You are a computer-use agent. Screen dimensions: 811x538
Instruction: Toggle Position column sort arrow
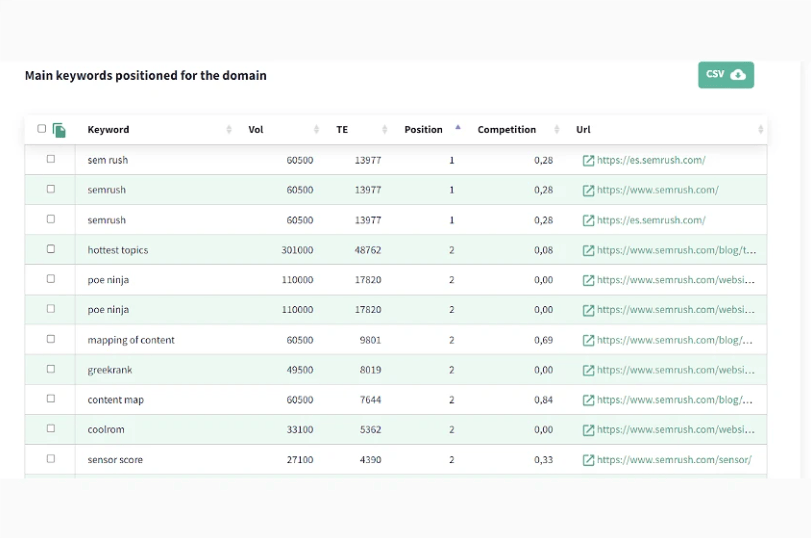pyautogui.click(x=458, y=128)
